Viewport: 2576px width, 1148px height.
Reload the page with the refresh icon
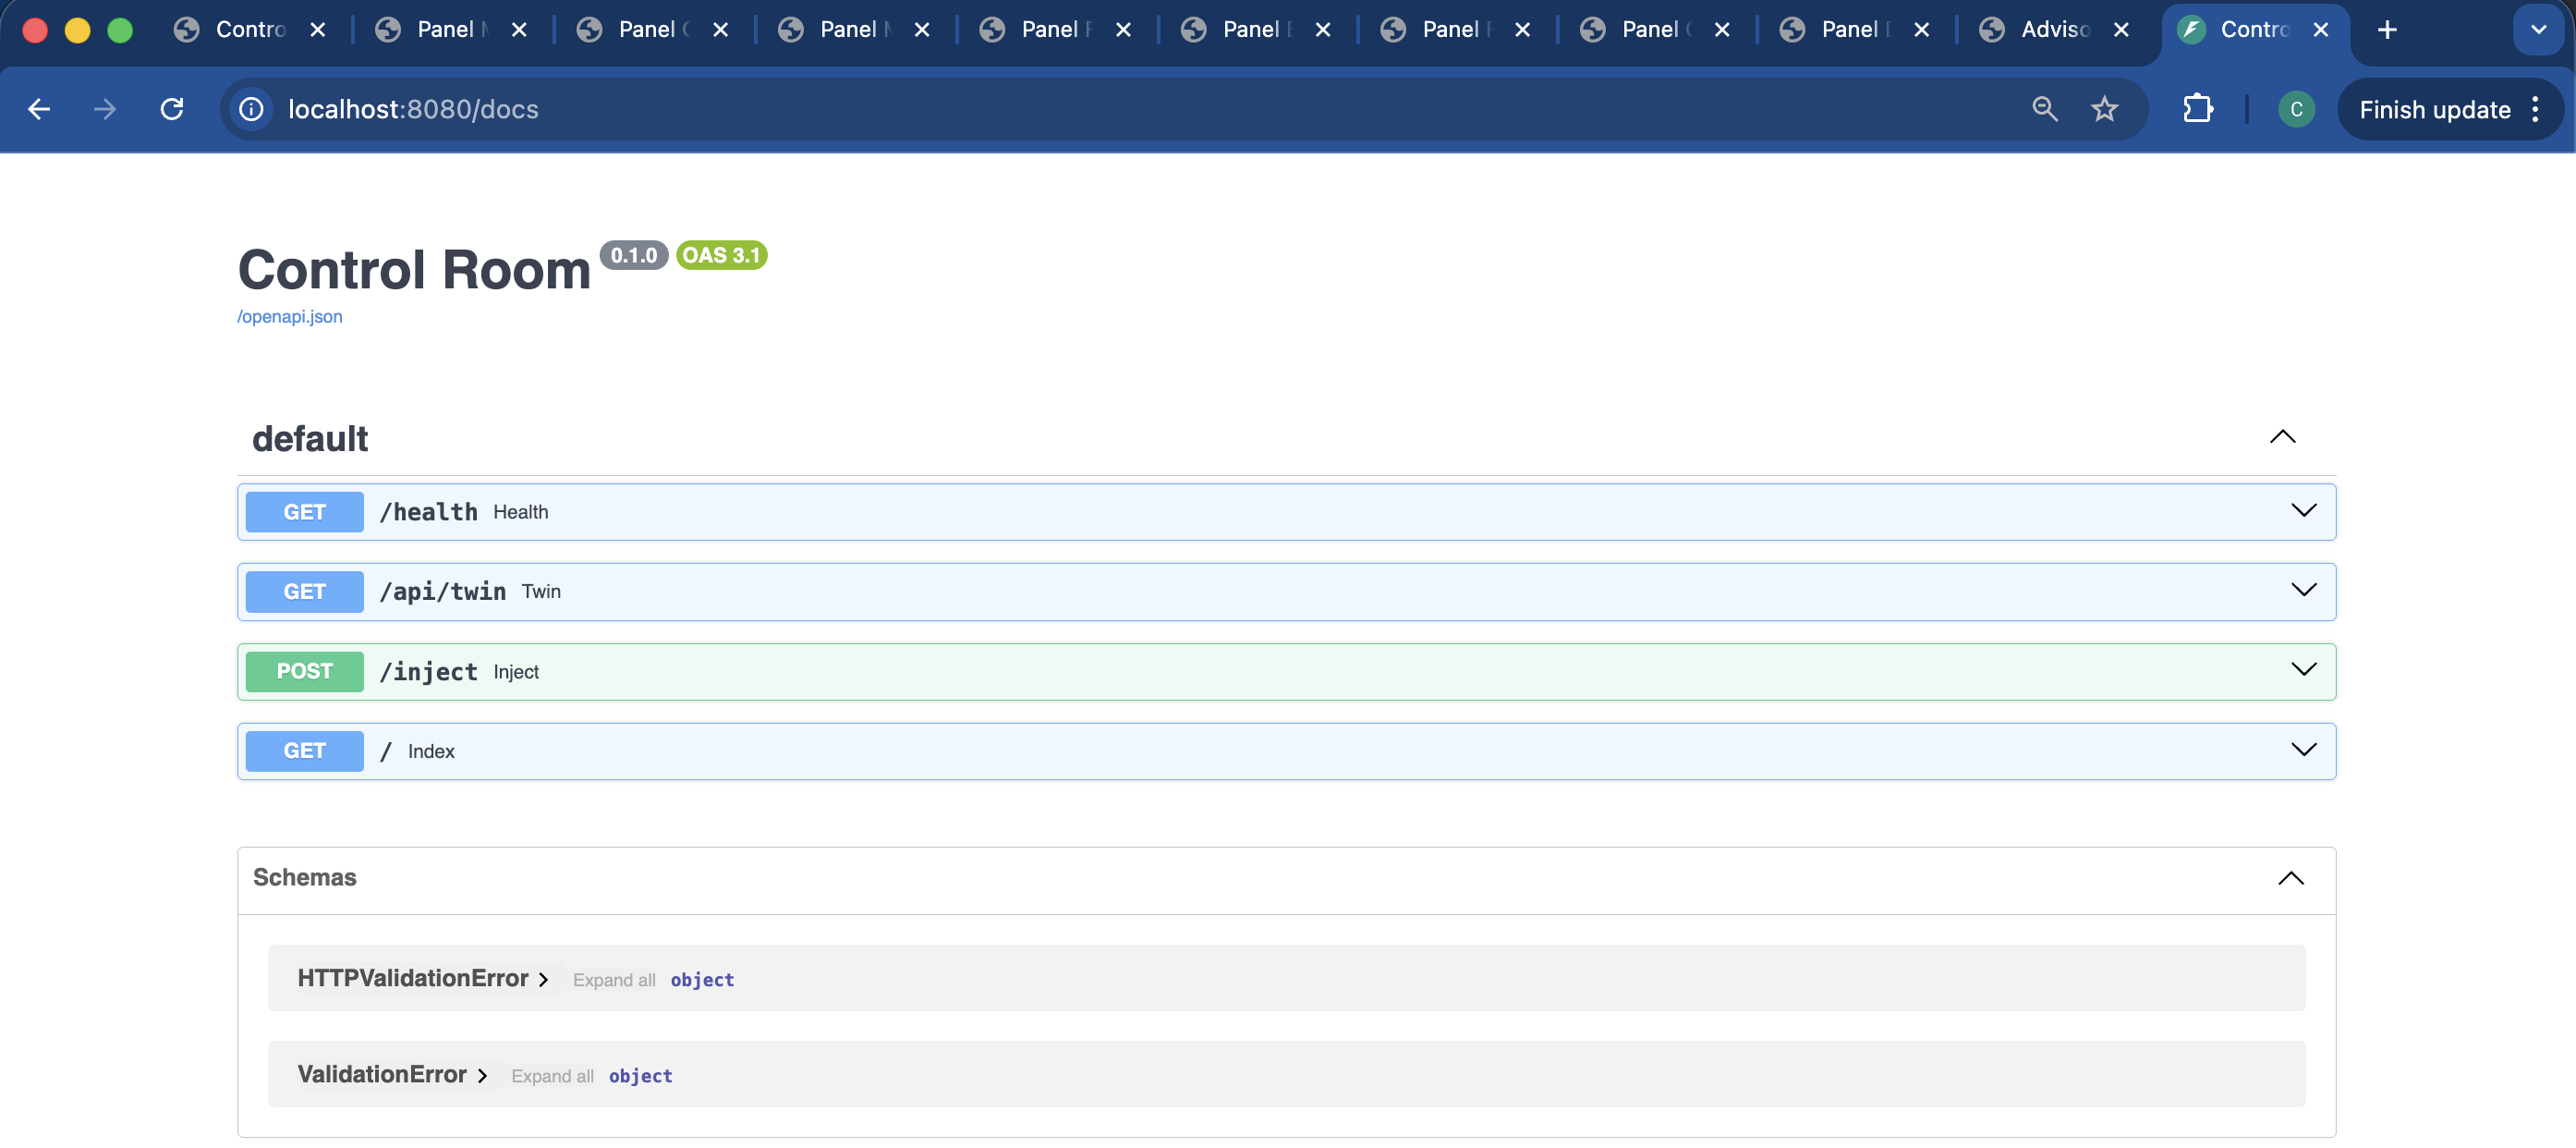(x=172, y=109)
